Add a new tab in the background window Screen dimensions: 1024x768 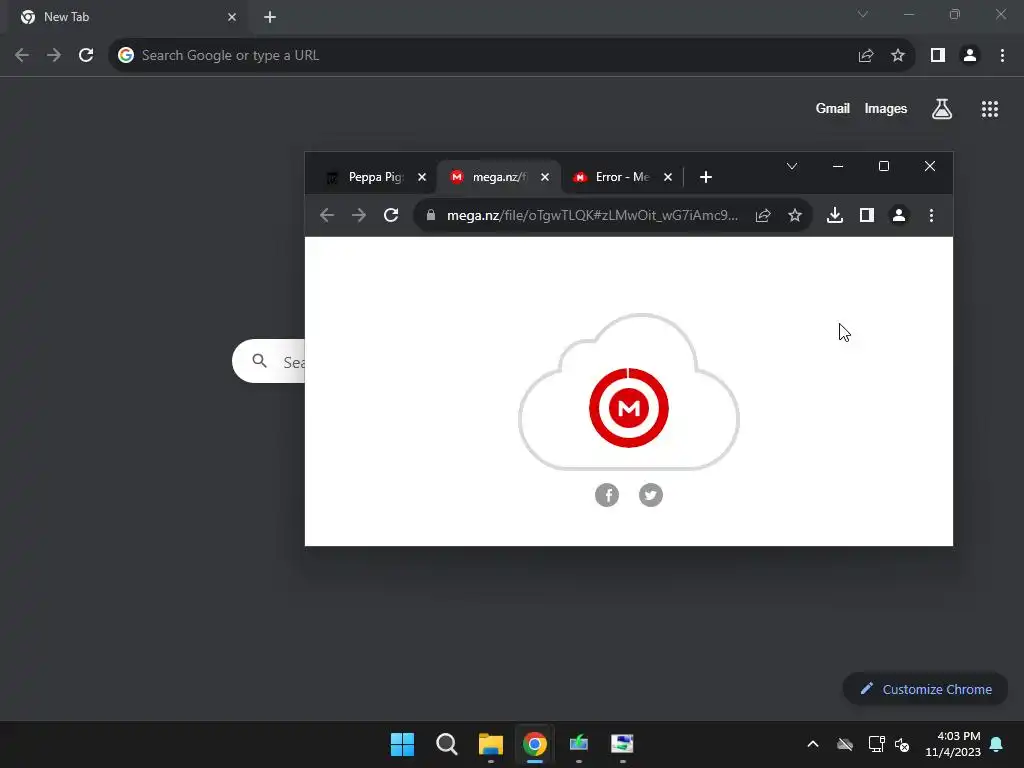[x=270, y=17]
